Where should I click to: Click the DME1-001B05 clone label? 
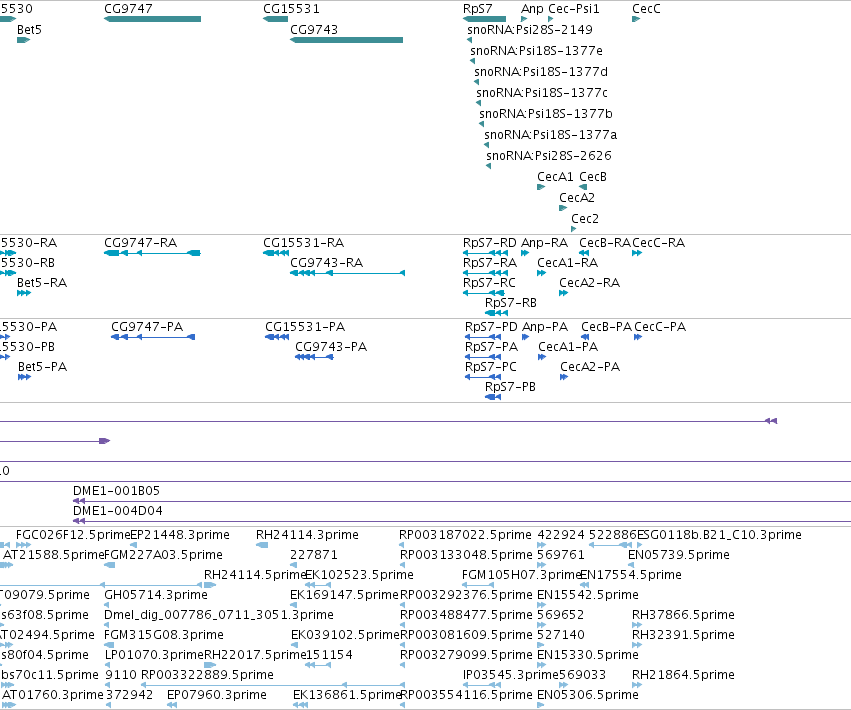pyautogui.click(x=117, y=491)
